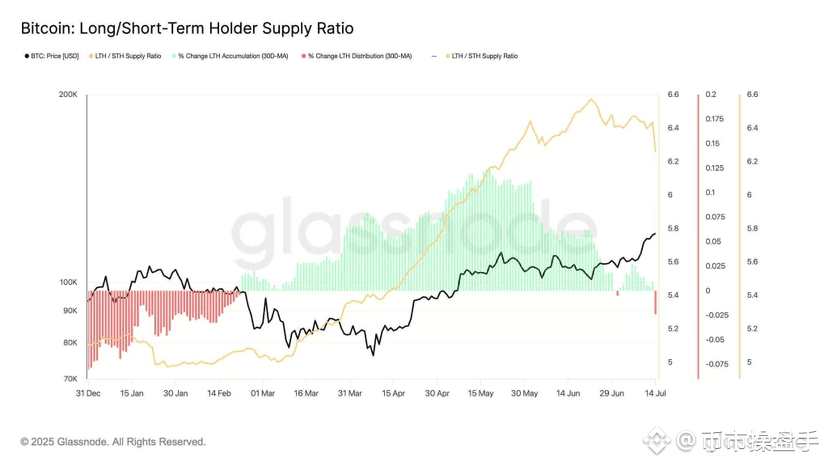Select the 01 Mar date axis label
Image resolution: width=828 pixels, height=466 pixels.
point(262,394)
